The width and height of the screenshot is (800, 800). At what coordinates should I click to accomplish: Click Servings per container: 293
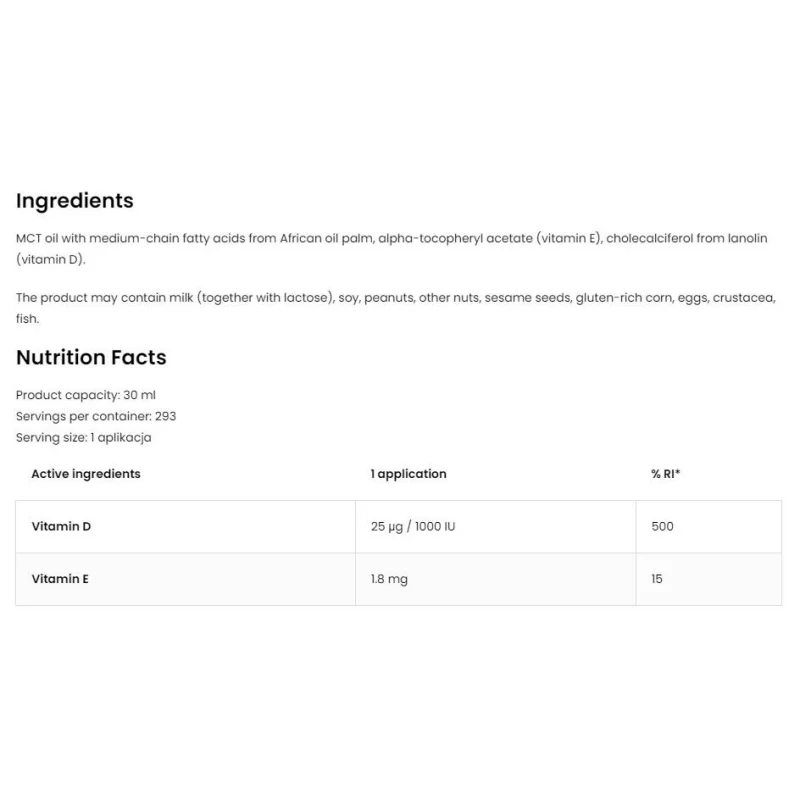coord(96,416)
